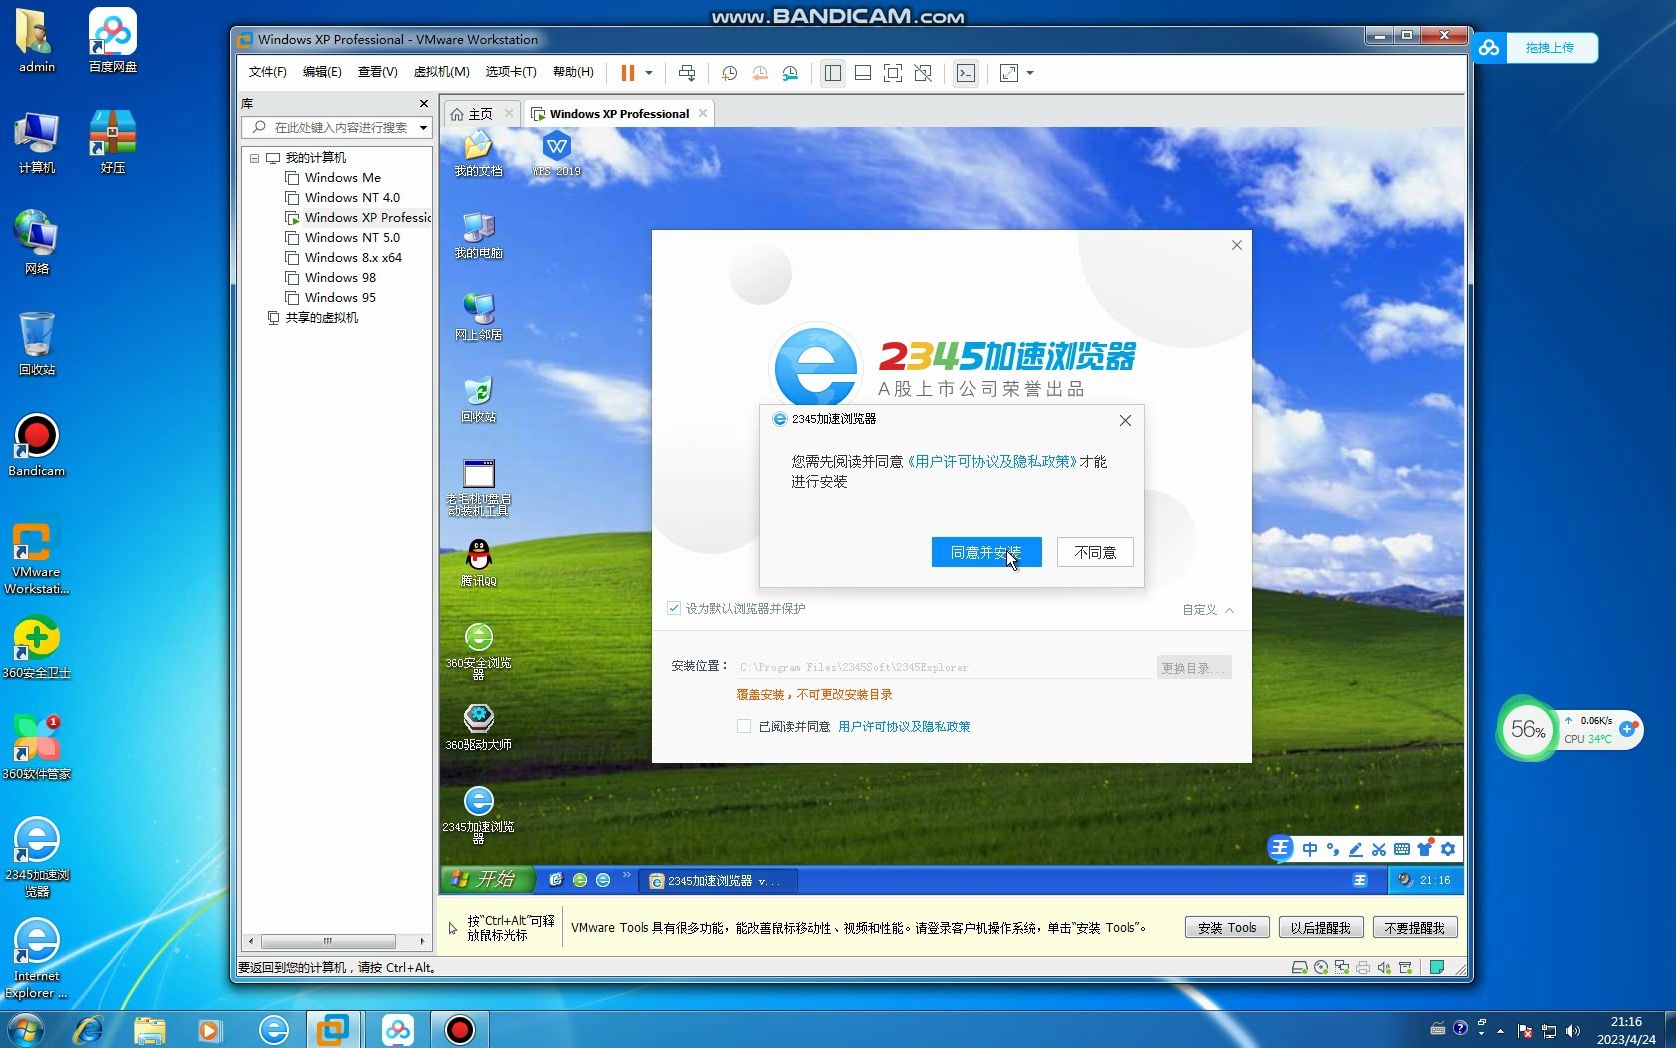Select Windows 8.x x64 in the library
Viewport: 1676px width, 1048px height.
point(353,258)
